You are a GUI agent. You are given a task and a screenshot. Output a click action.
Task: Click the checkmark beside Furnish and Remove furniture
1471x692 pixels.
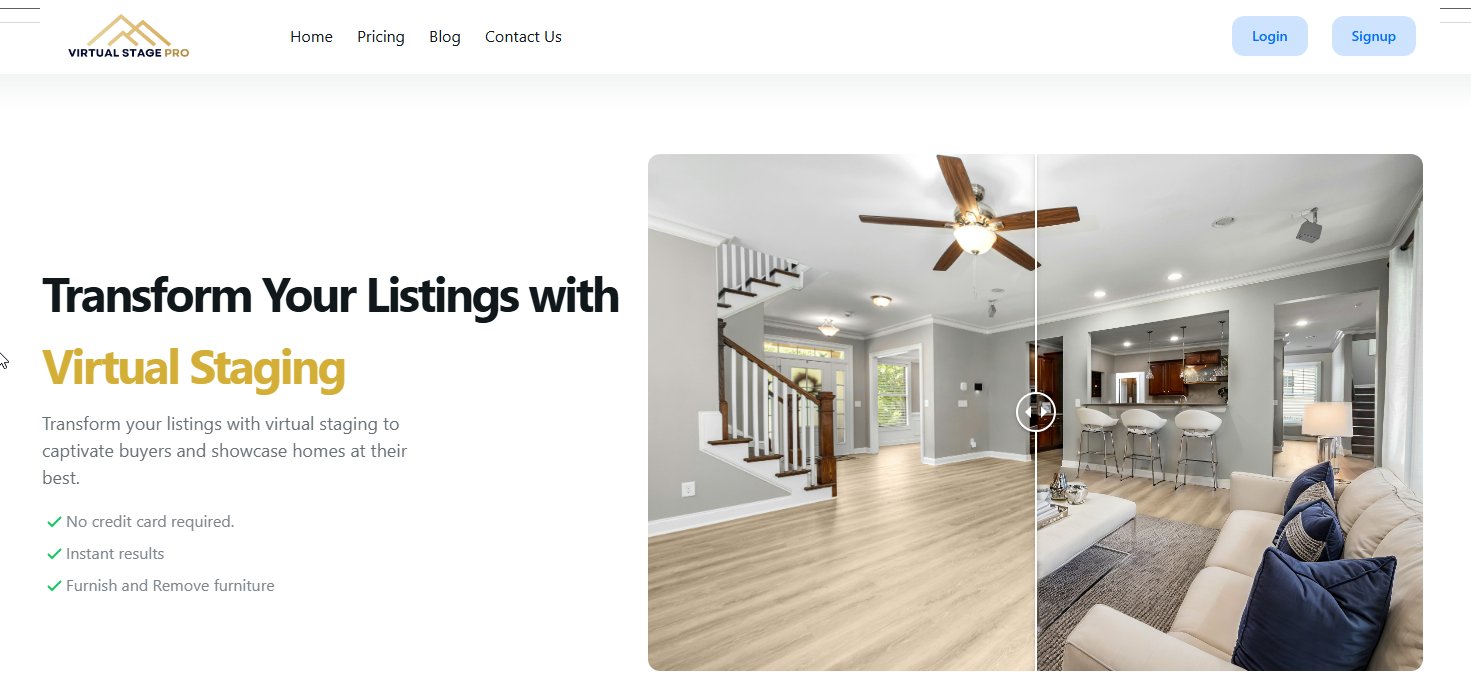(x=54, y=586)
